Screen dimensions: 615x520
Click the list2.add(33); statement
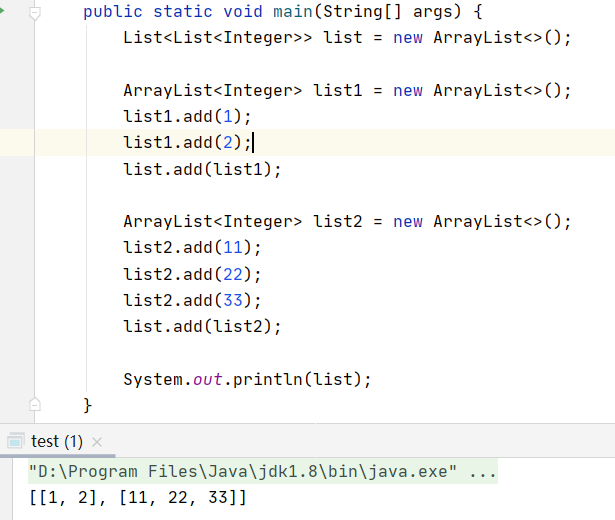tap(192, 300)
